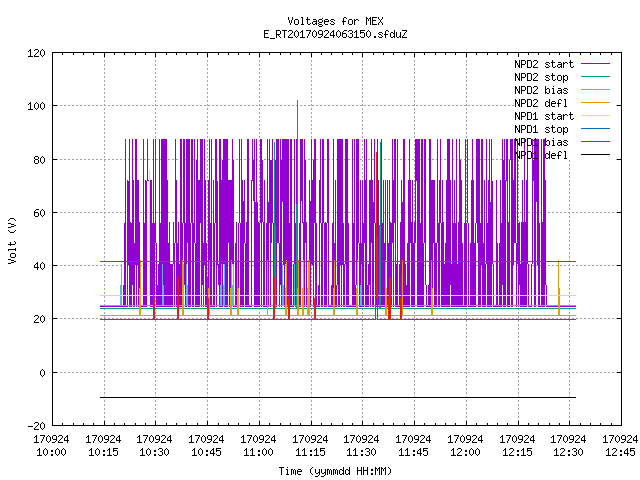The image size is (640, 480).
Task: Click the x-axis tick label 12:00
Action: point(465,452)
